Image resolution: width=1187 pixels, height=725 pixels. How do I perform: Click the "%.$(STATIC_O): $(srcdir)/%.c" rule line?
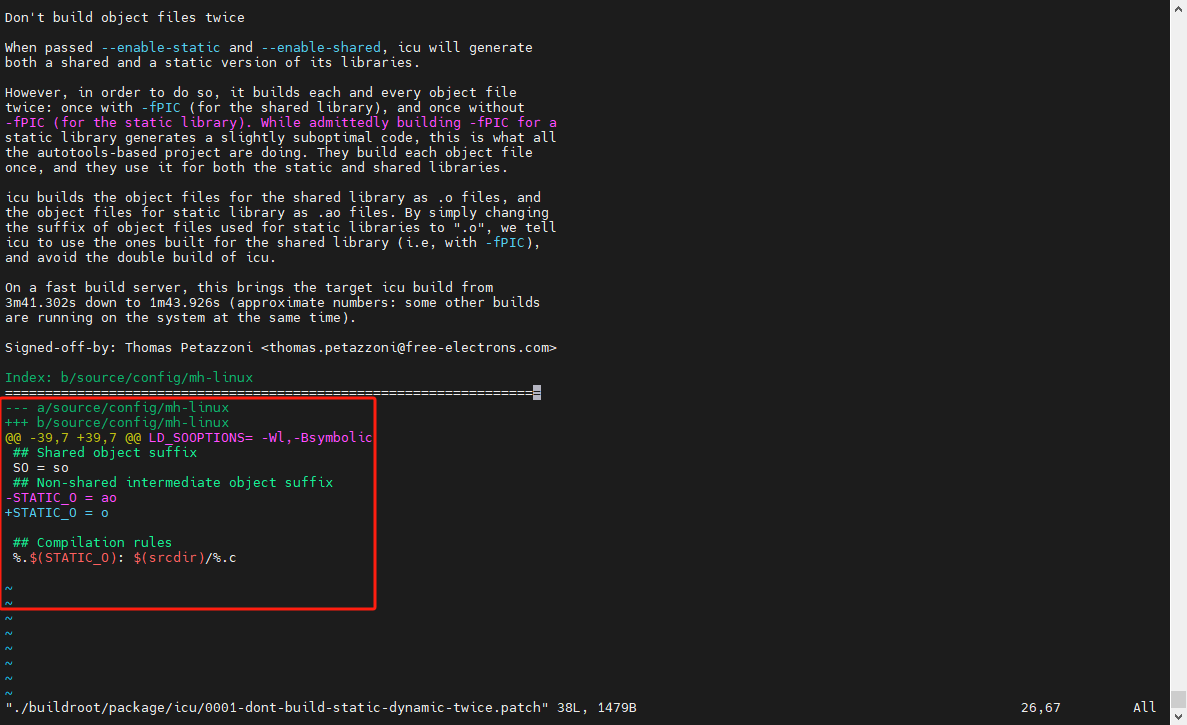[124, 558]
